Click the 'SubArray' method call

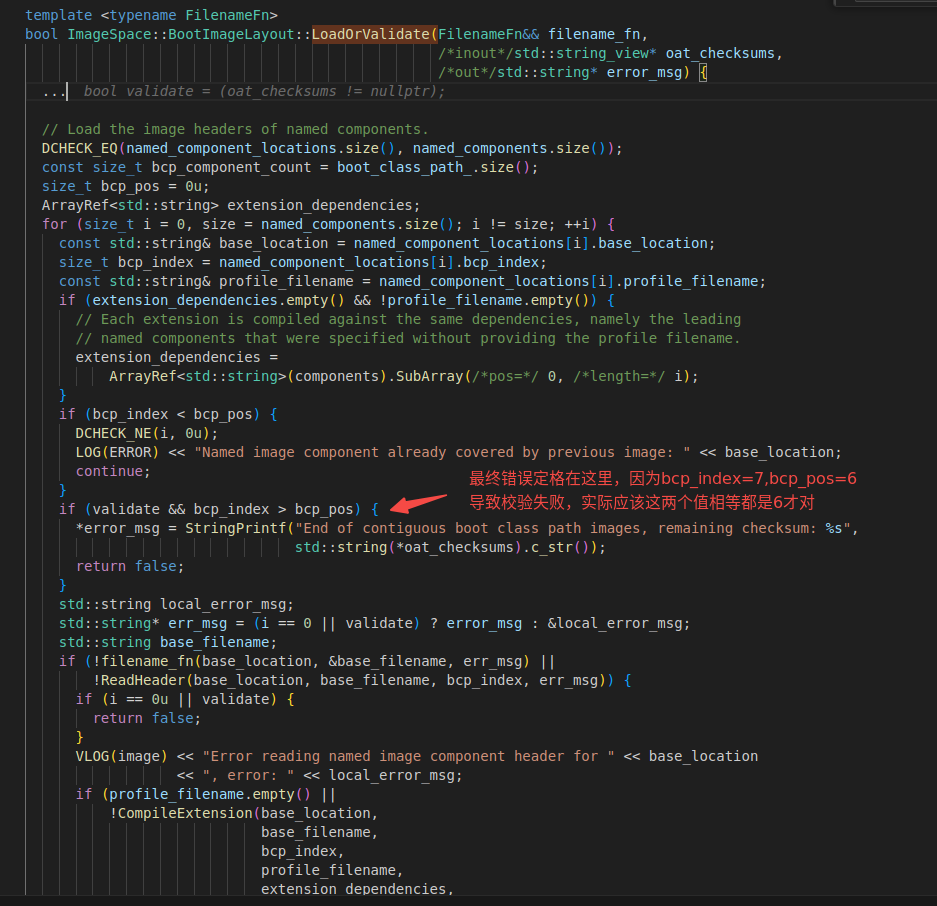[x=430, y=377]
